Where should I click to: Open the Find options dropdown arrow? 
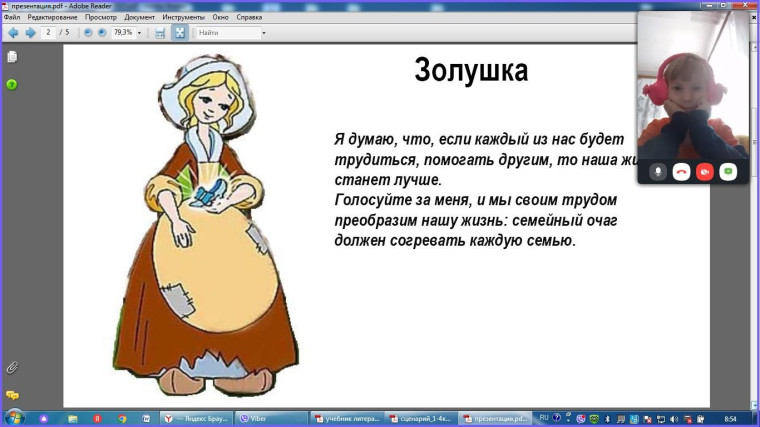[264, 33]
